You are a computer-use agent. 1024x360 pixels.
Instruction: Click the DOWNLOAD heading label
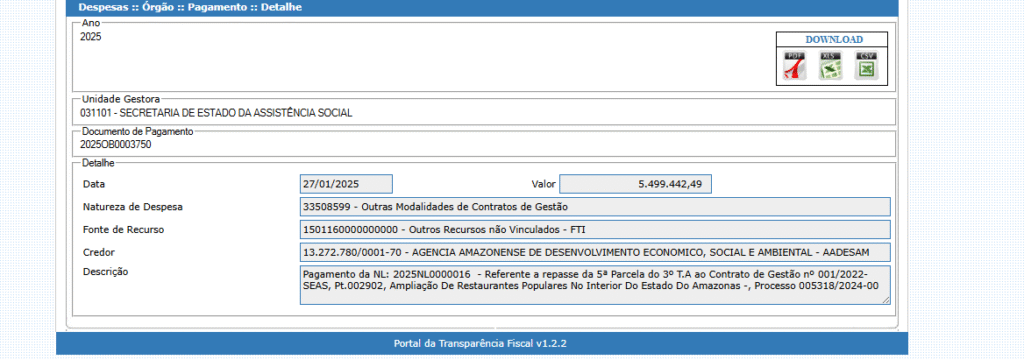pyautogui.click(x=834, y=39)
